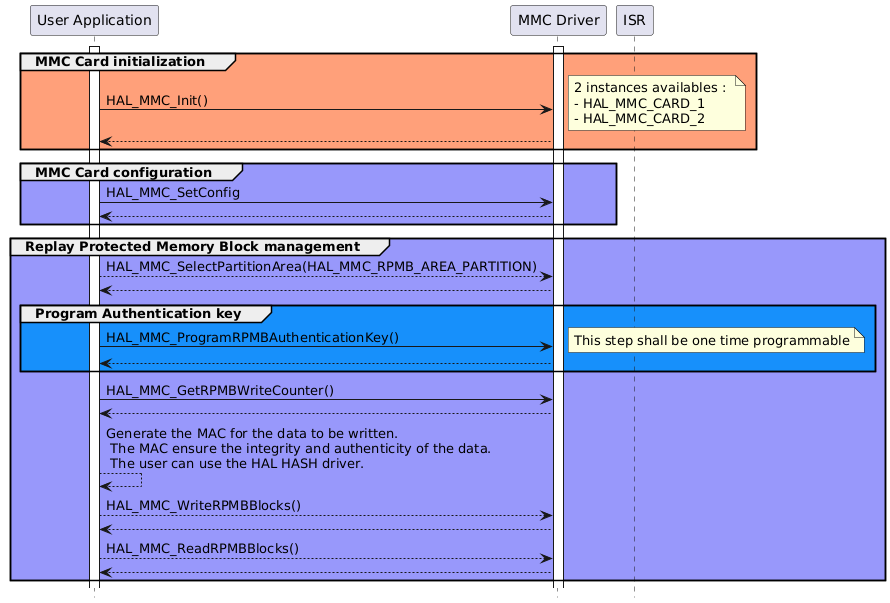Click the 'one time programmable' note
This screenshot has width=890, height=603.
[716, 340]
